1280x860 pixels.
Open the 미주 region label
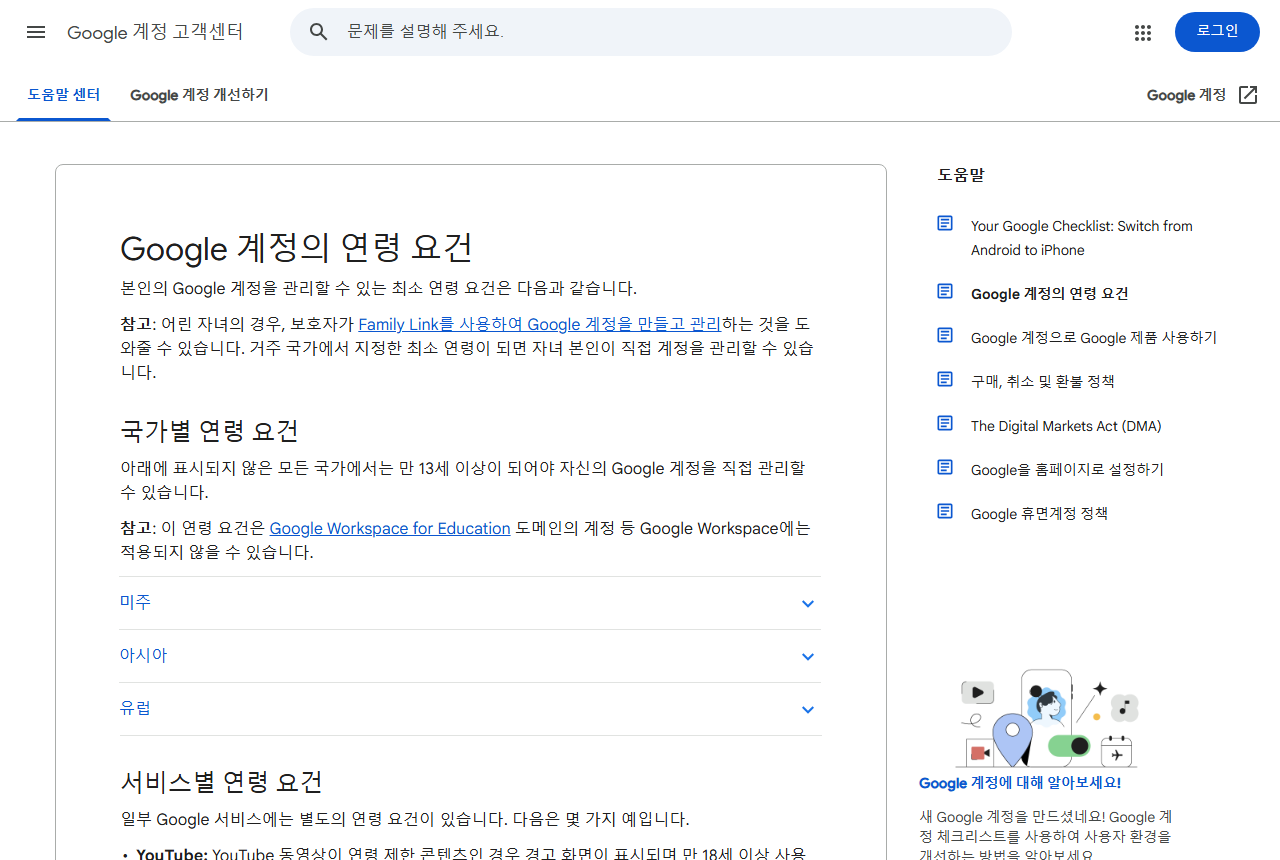pyautogui.click(x=135, y=602)
